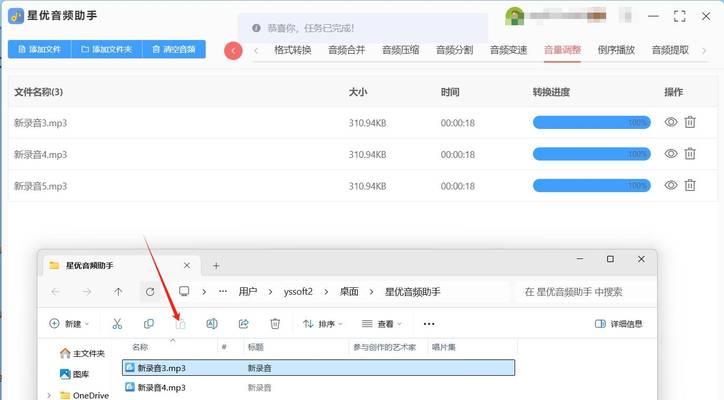The width and height of the screenshot is (724, 400).
Task: Click the Delete trash icon in Explorer toolbar
Action: [x=275, y=324]
